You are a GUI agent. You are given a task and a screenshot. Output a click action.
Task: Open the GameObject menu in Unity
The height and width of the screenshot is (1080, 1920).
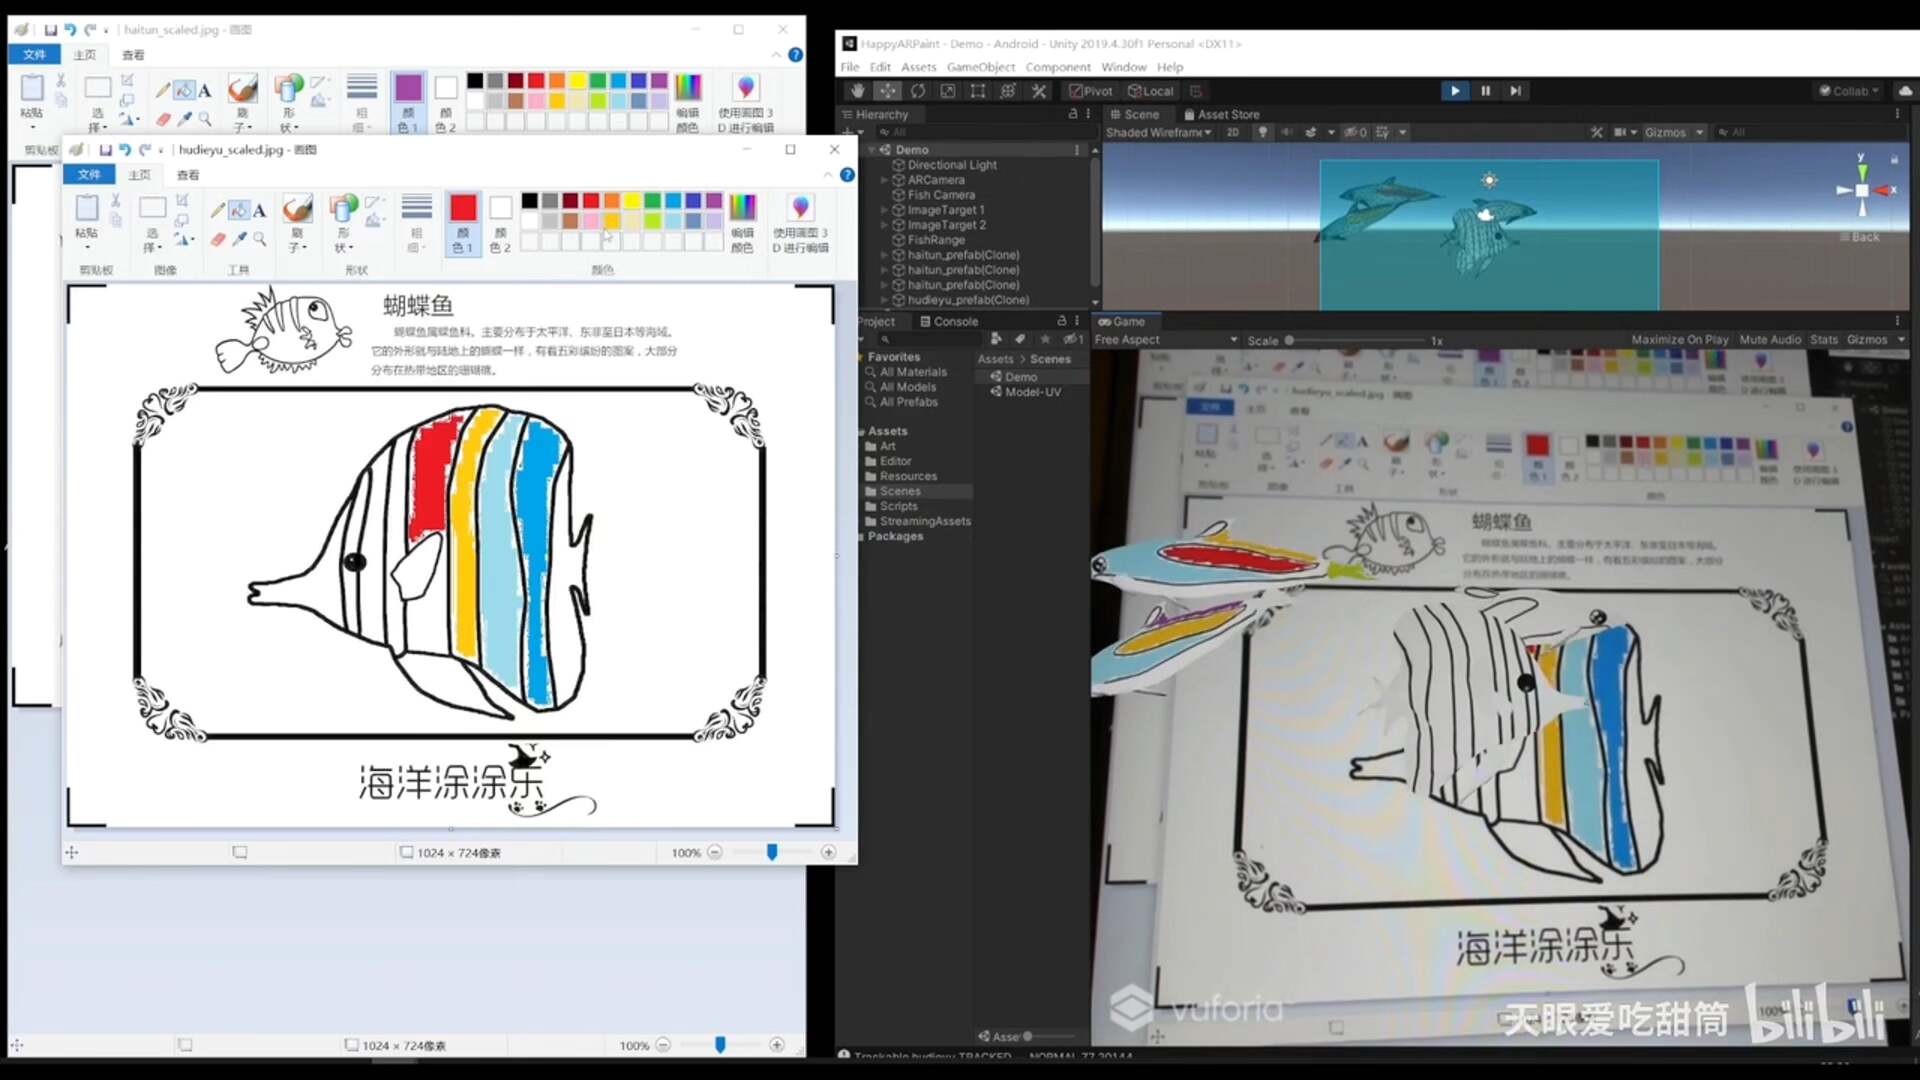980,67
